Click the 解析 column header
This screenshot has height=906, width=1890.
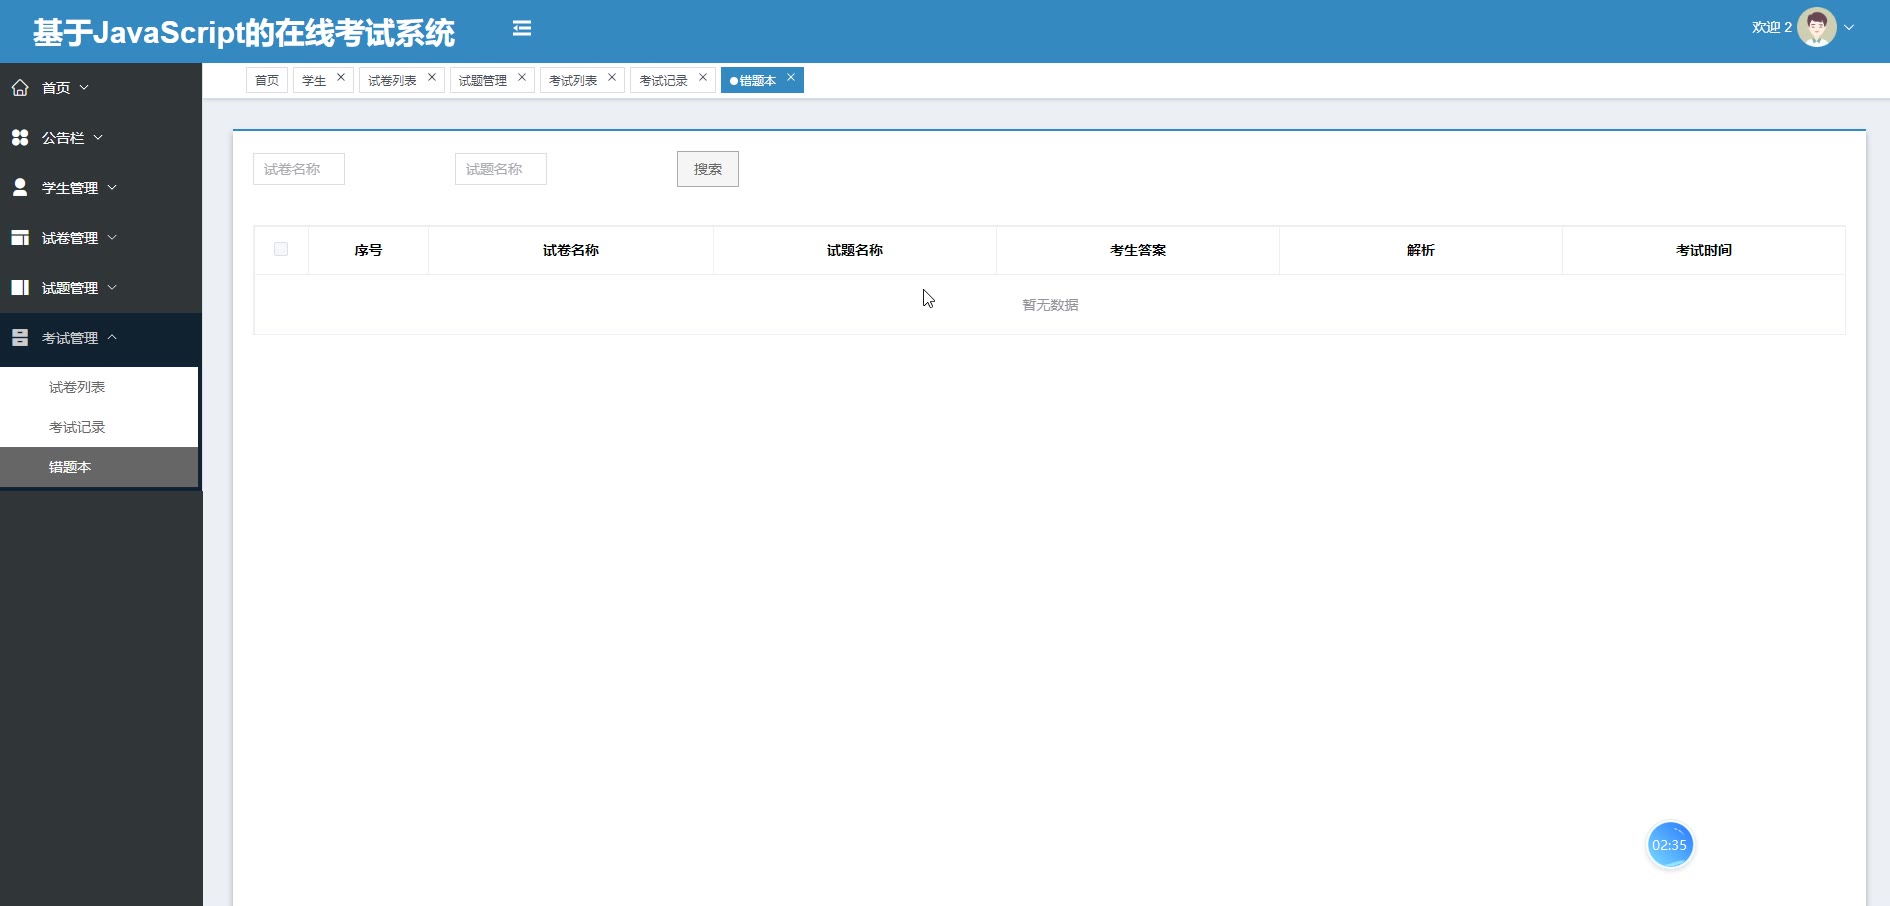coord(1421,250)
